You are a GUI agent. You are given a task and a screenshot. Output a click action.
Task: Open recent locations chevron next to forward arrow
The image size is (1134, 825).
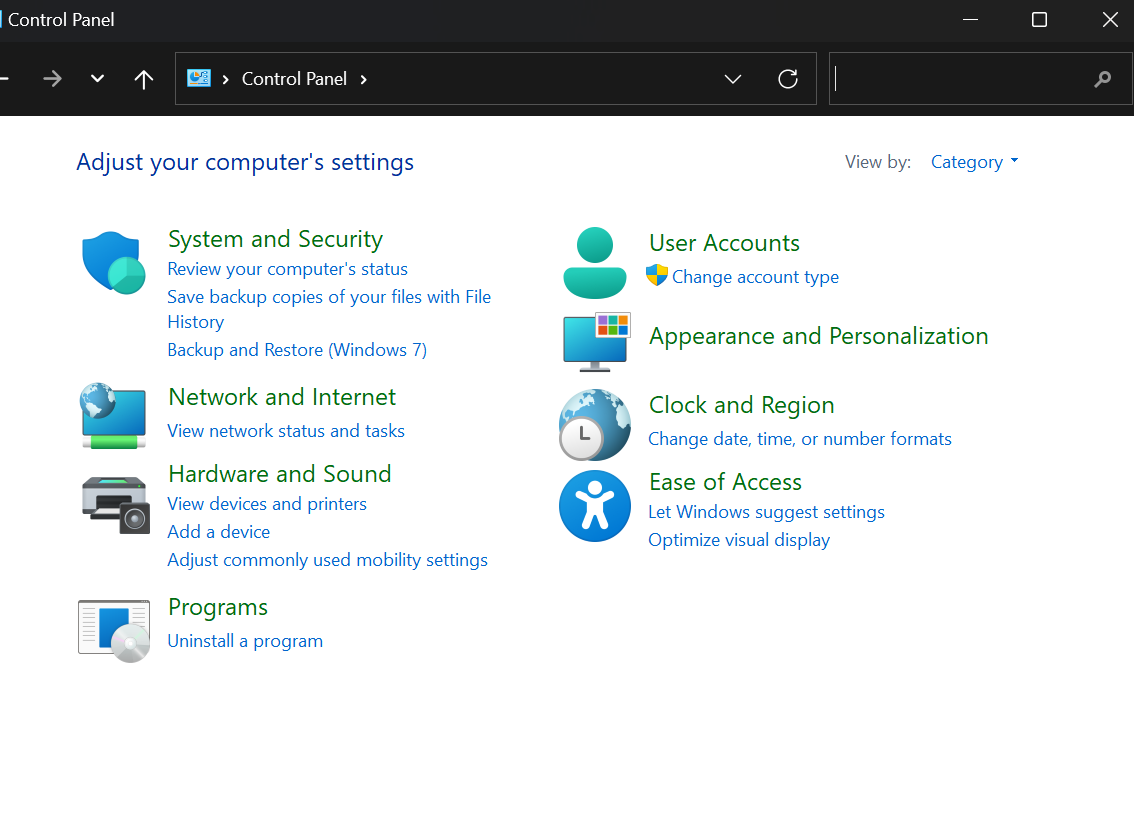point(97,79)
